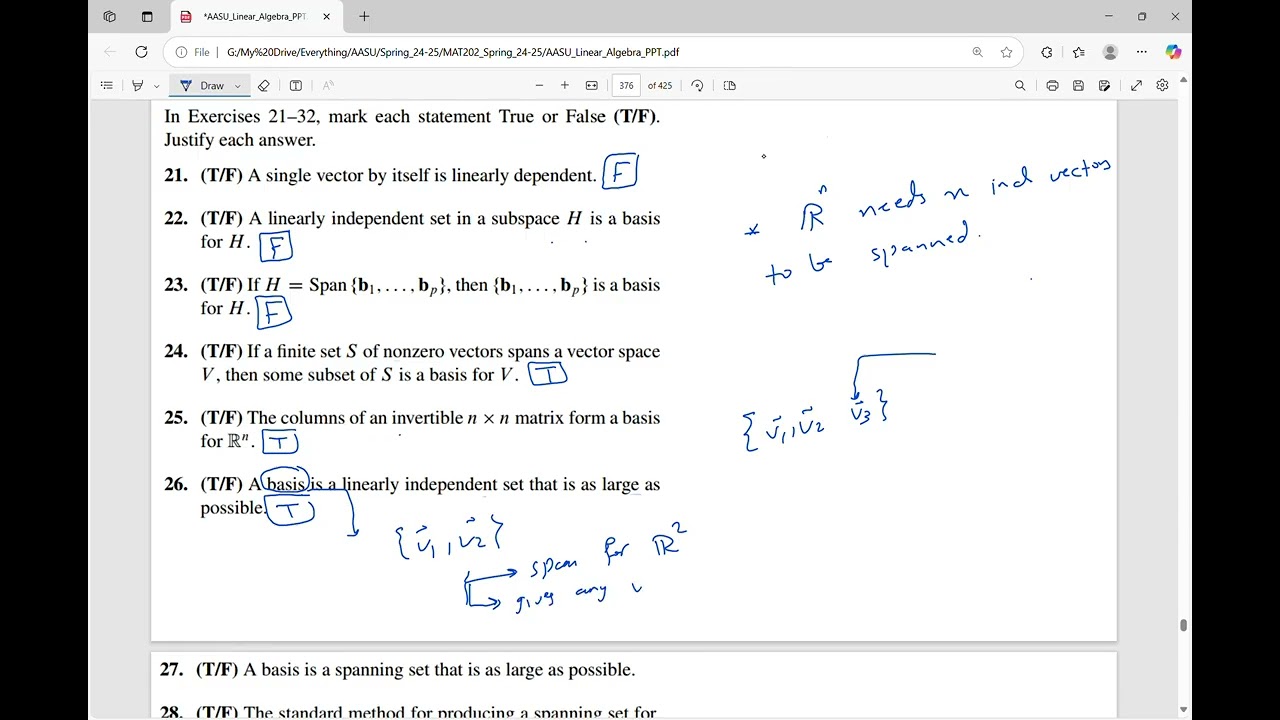Open the tab actions menu
This screenshot has height=720, width=1280.
[x=147, y=17]
